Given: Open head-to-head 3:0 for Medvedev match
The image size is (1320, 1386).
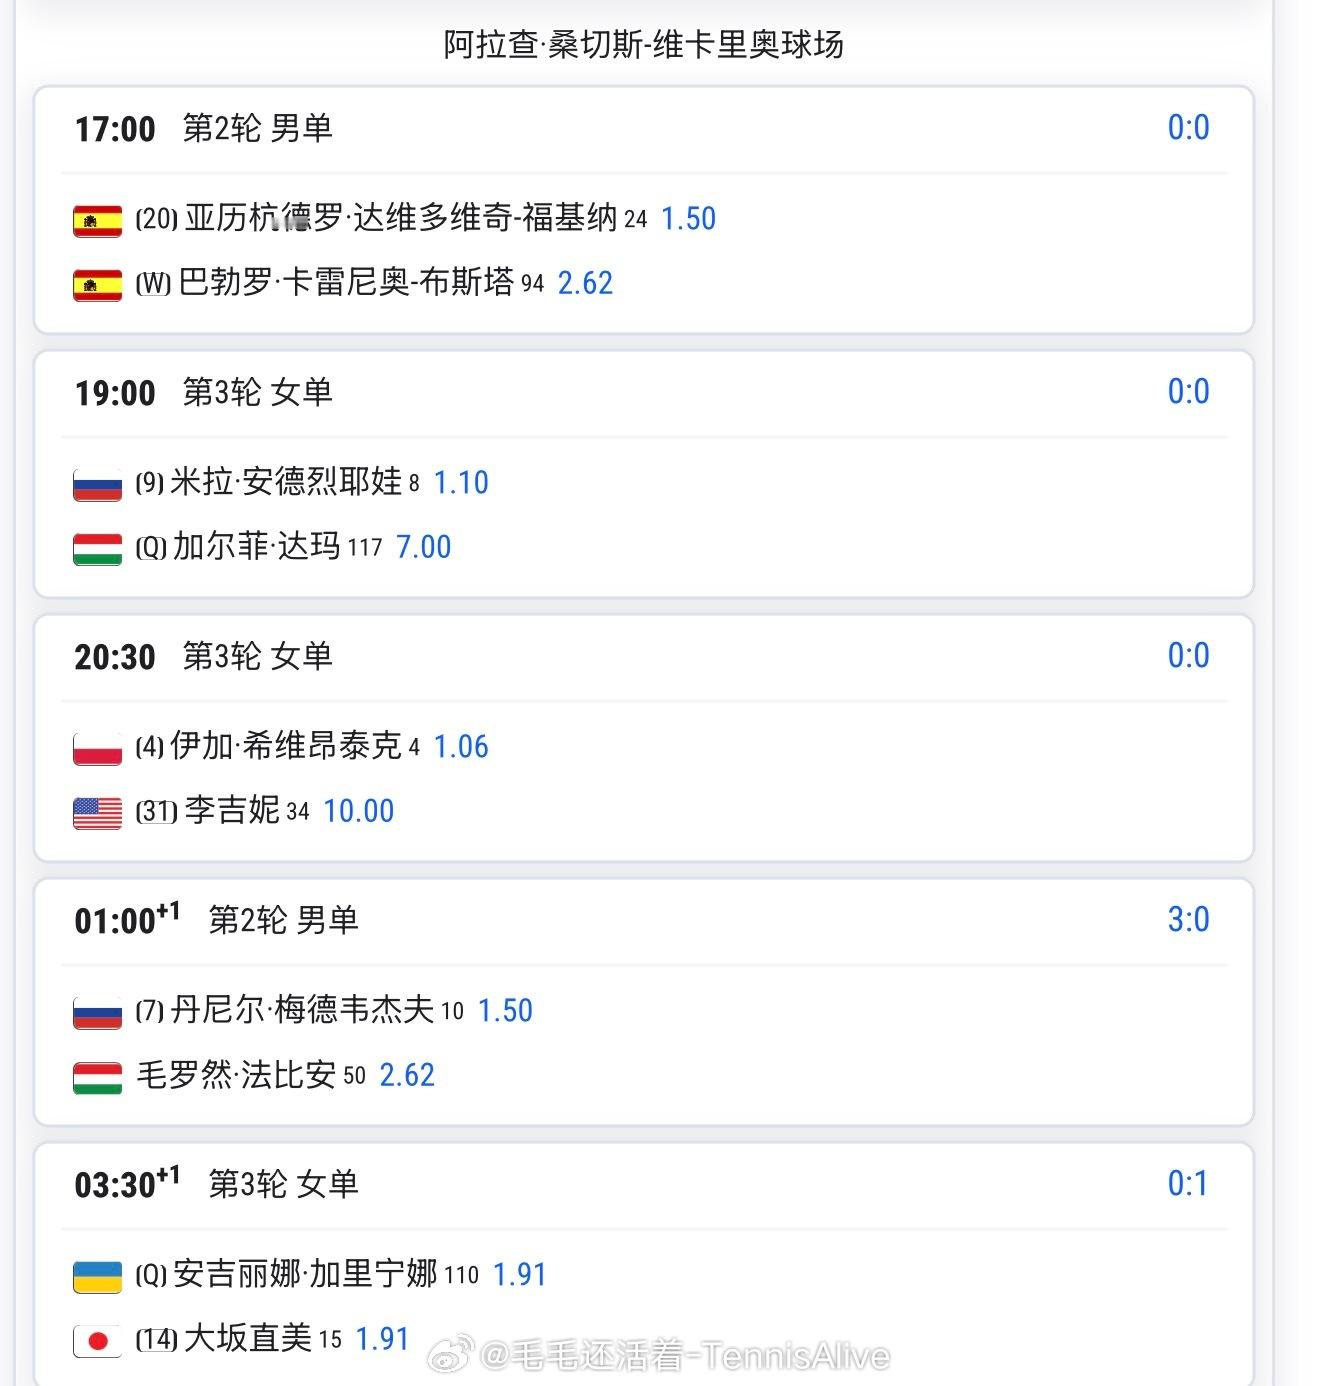Looking at the screenshot, I should pyautogui.click(x=1188, y=919).
